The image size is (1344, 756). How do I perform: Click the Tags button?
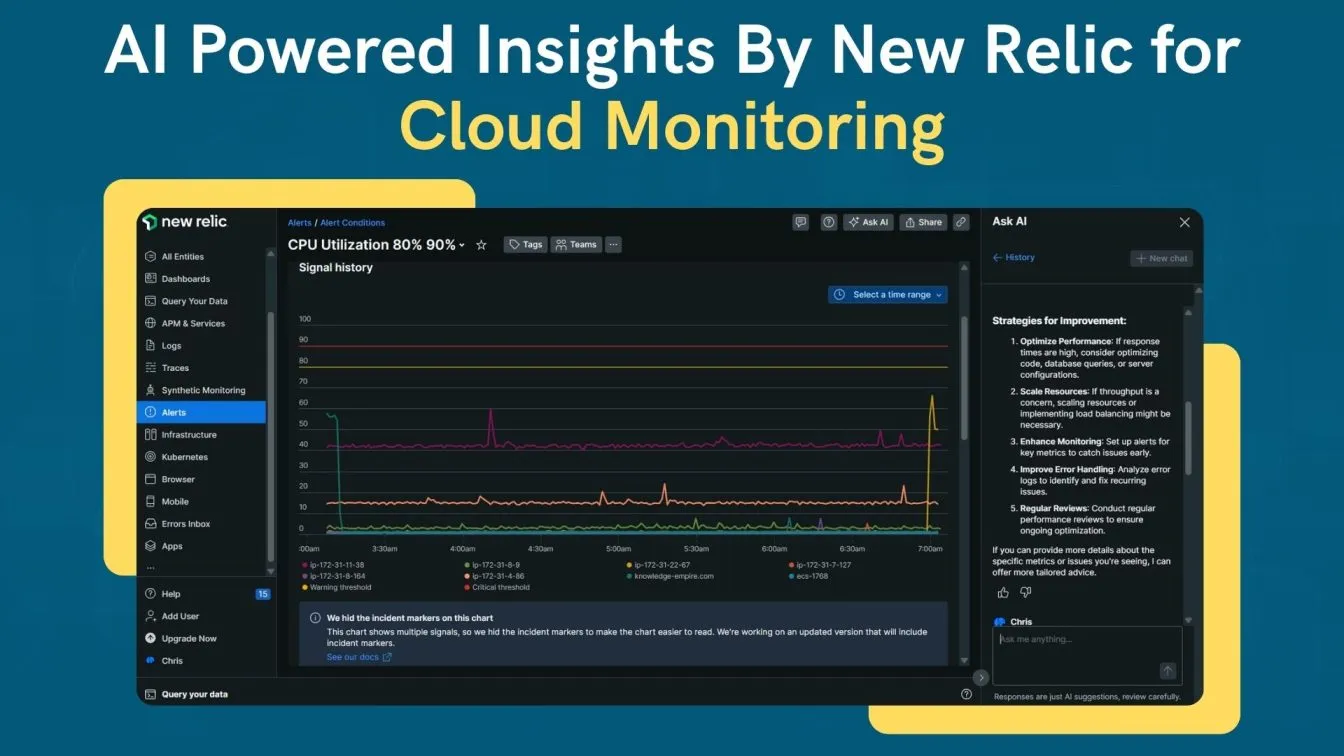click(x=525, y=245)
